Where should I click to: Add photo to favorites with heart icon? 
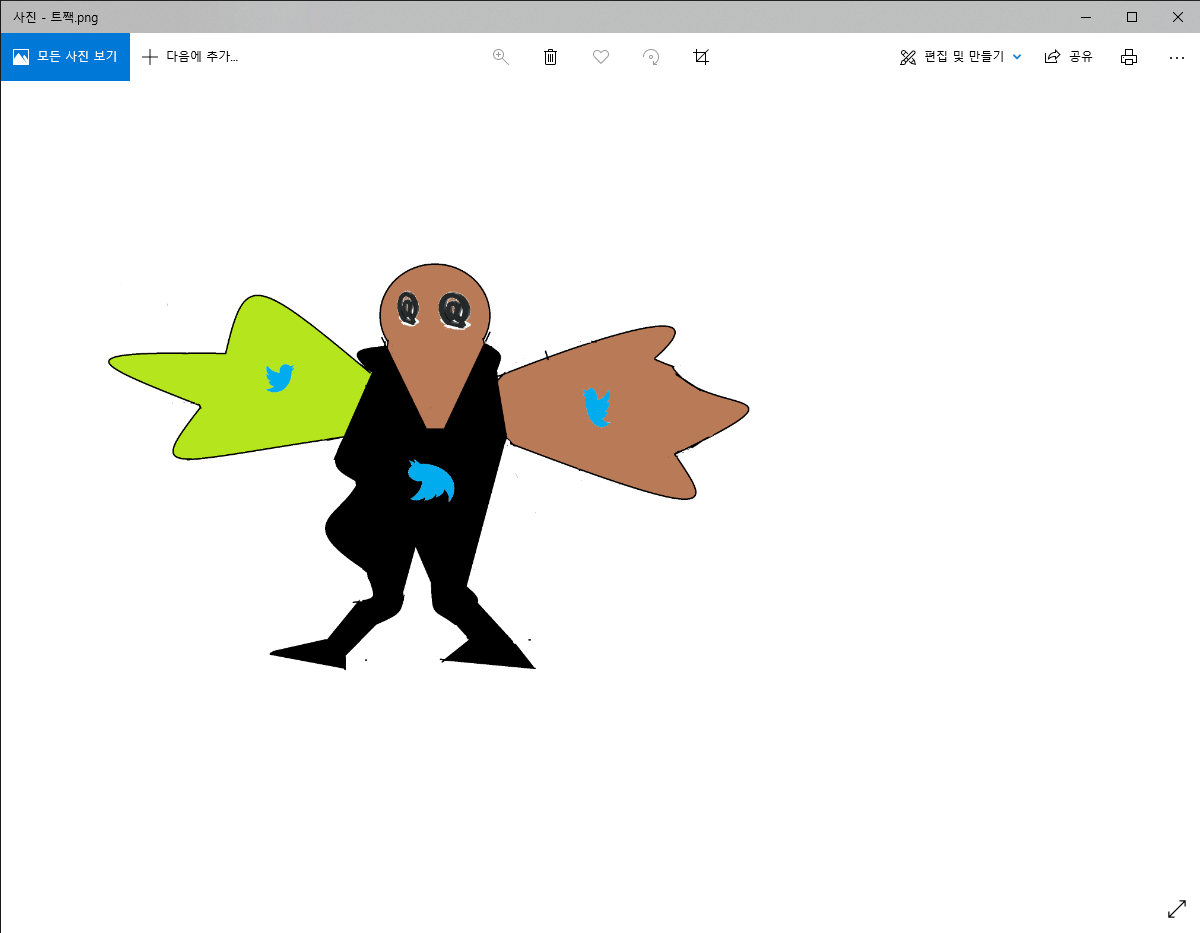coord(601,57)
